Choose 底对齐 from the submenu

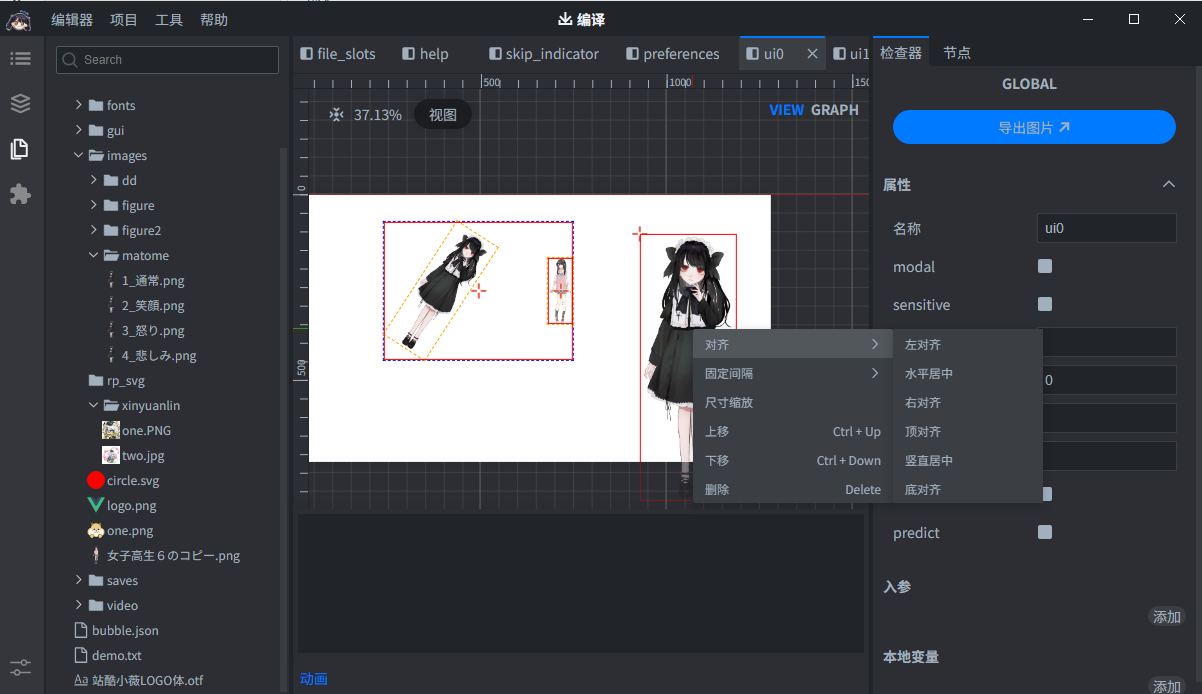[x=967, y=489]
